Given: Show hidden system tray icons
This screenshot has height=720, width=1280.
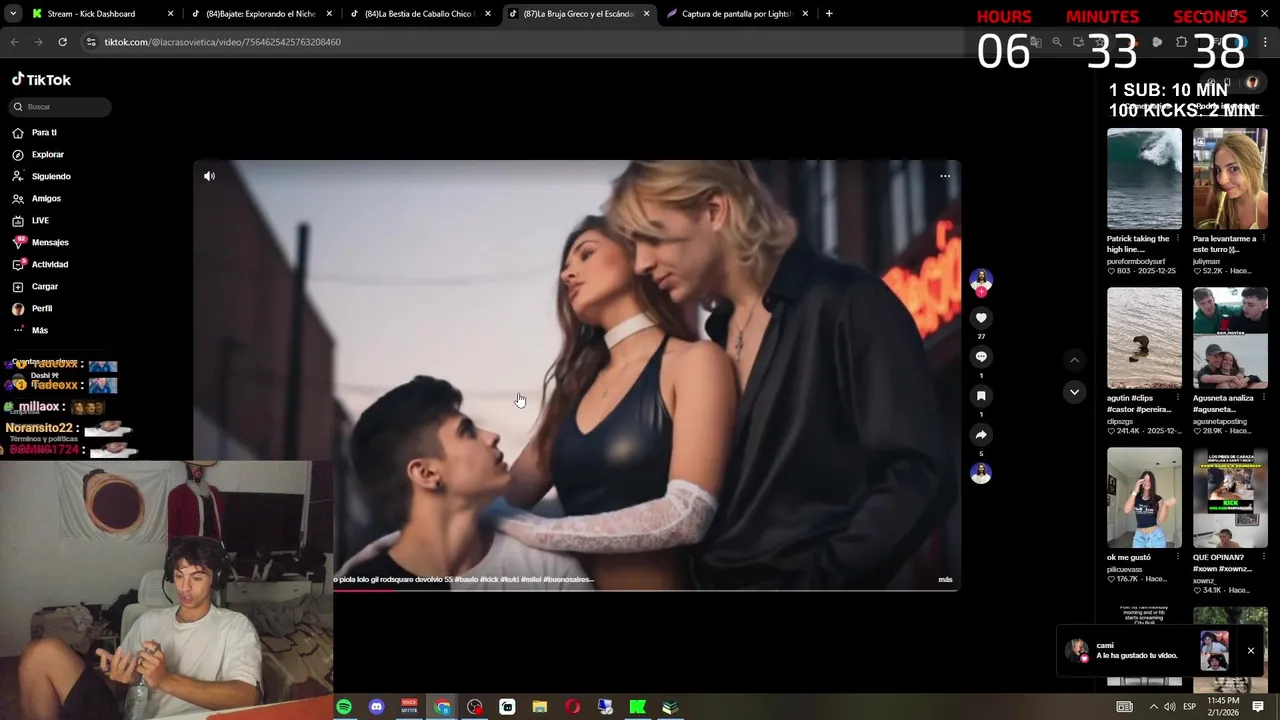Looking at the screenshot, I should click(1153, 707).
